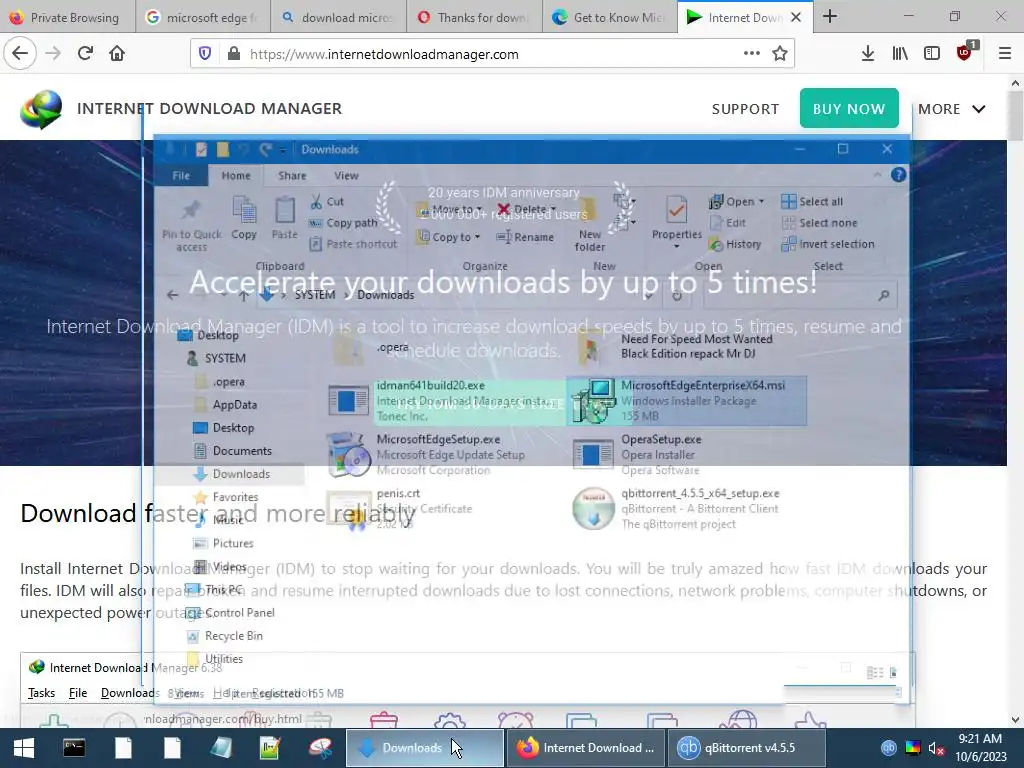1024x768 pixels.
Task: Expand the MORE dropdown menu
Action: pyautogui.click(x=952, y=109)
